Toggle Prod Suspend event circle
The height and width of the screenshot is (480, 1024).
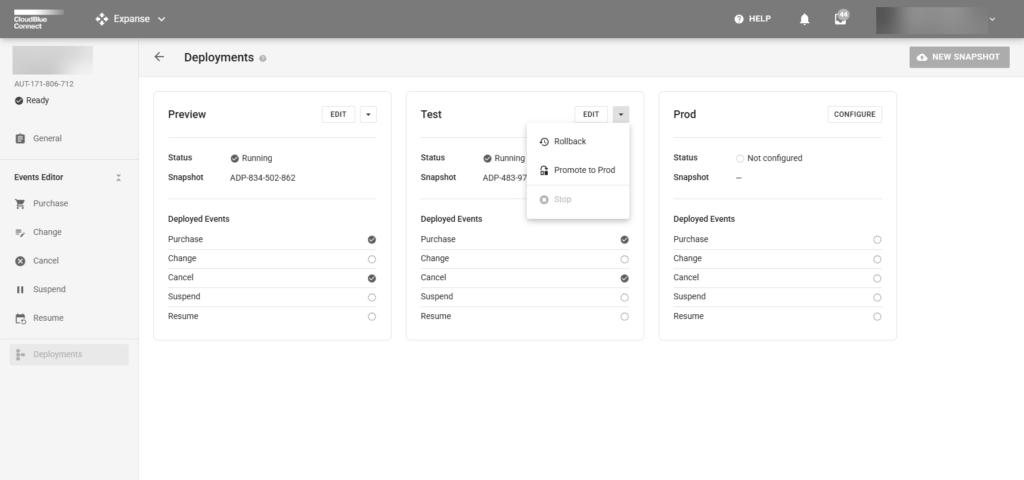(x=877, y=297)
